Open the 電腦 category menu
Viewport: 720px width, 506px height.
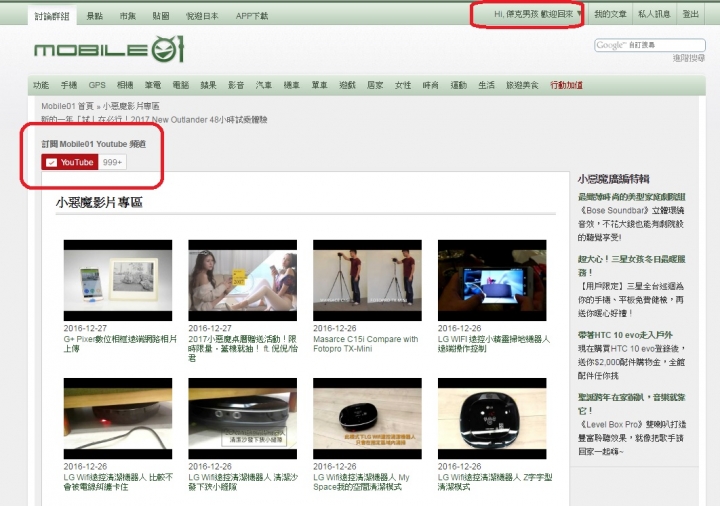(x=180, y=85)
